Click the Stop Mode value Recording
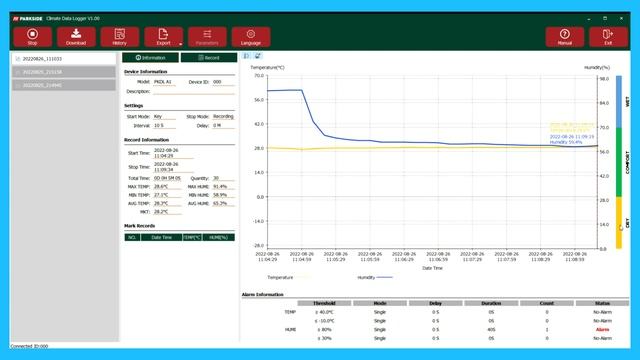The image size is (640, 360). pyautogui.click(x=224, y=116)
